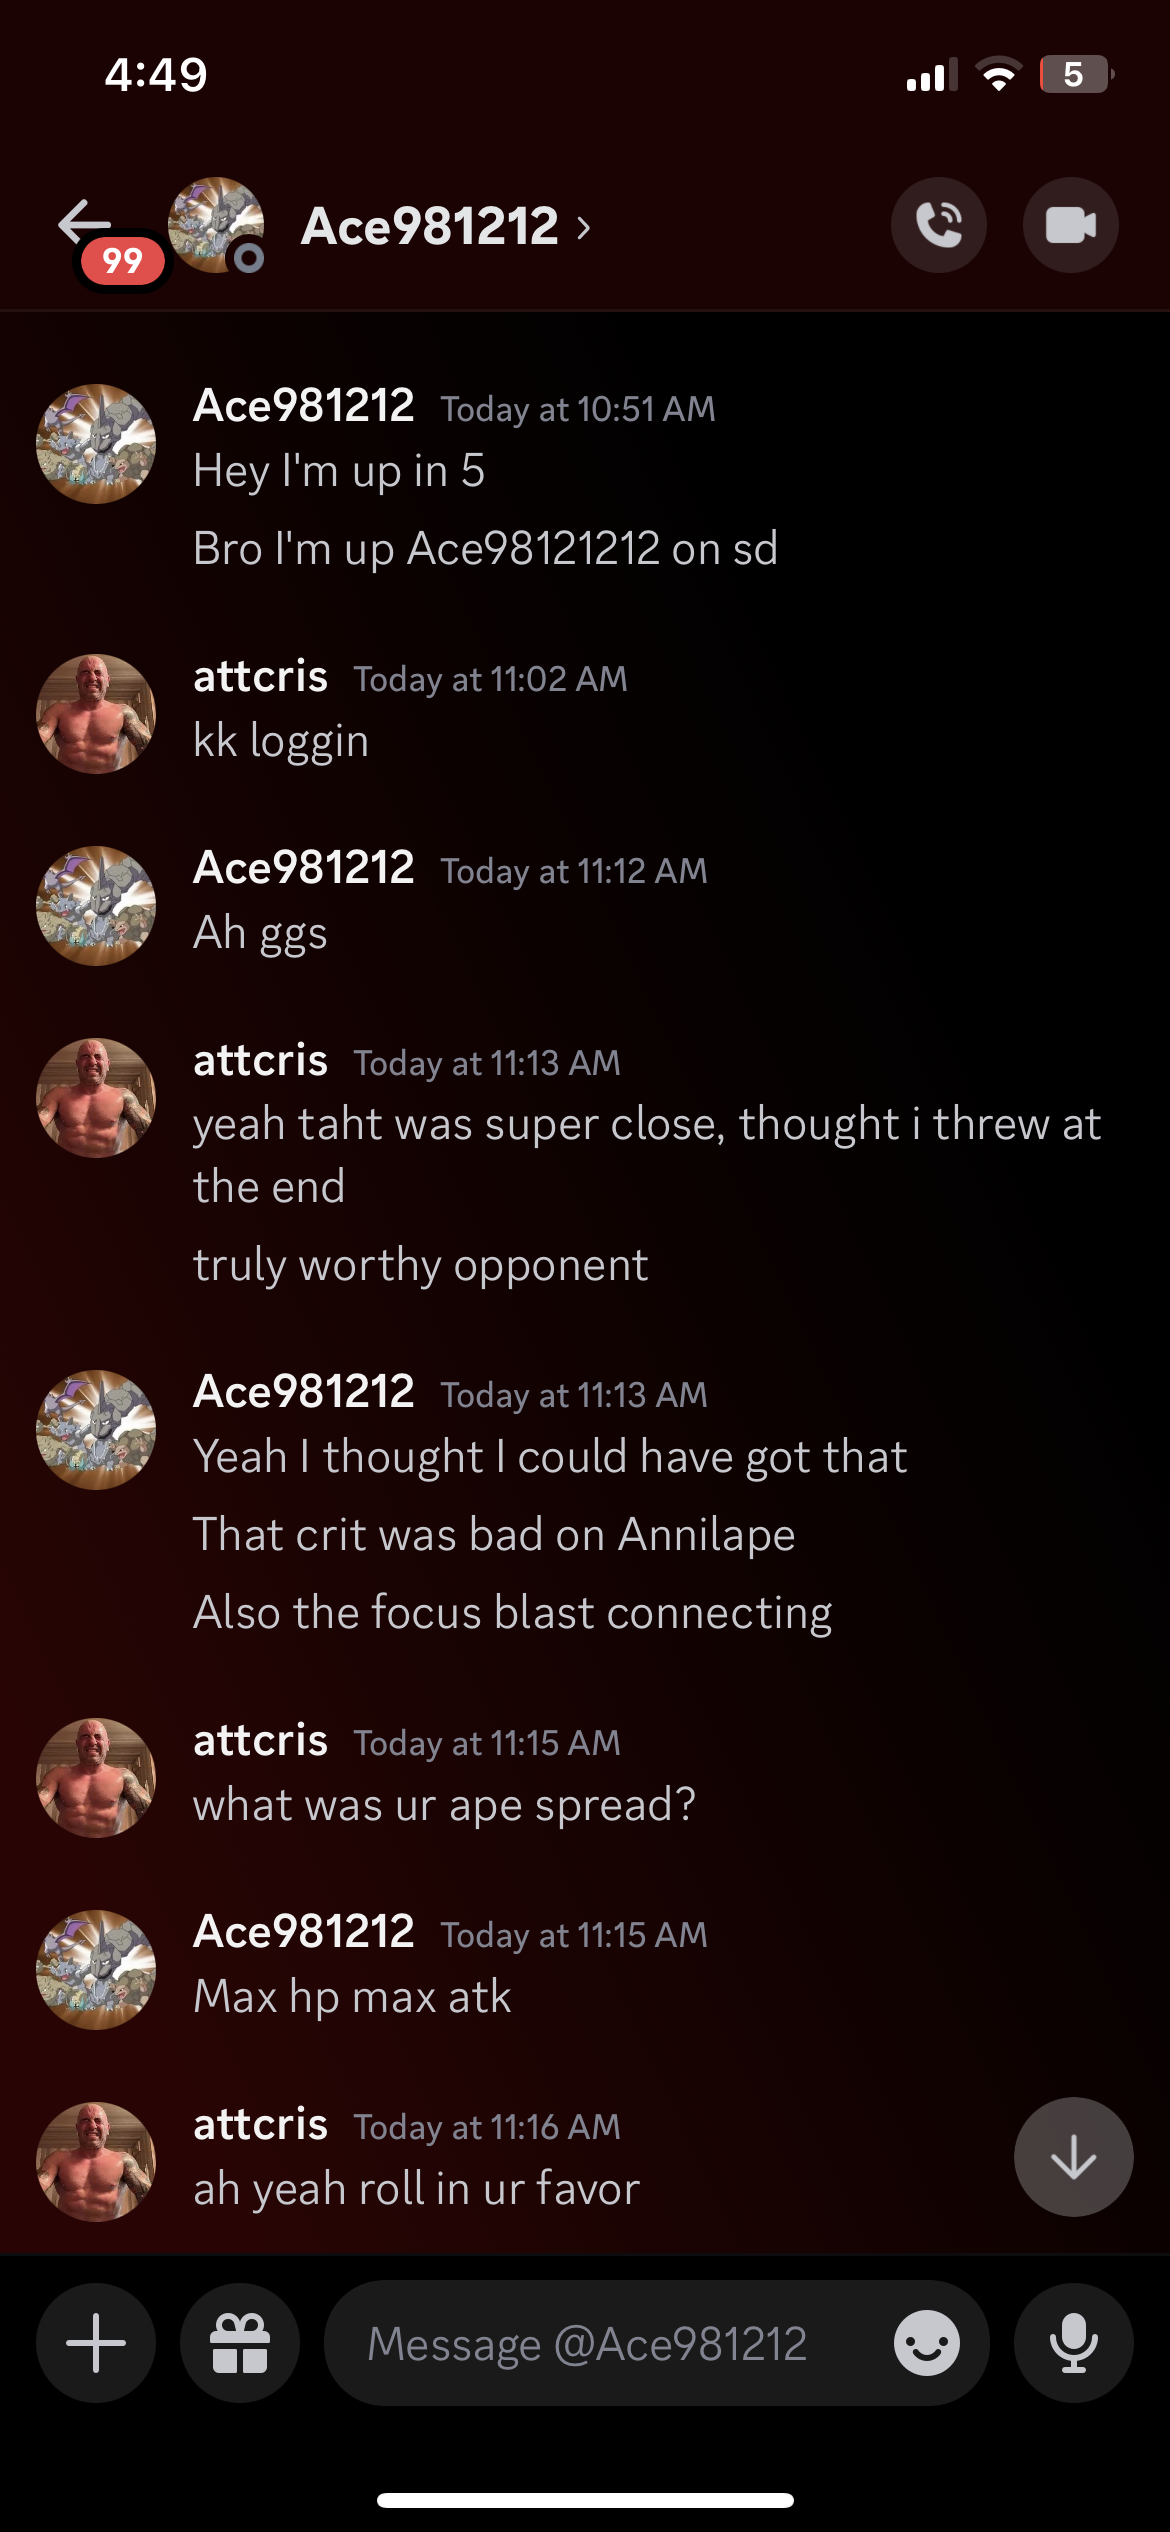Tap the back arrow to leave chat
Screen dimensions: 1170x2532
coord(84,221)
